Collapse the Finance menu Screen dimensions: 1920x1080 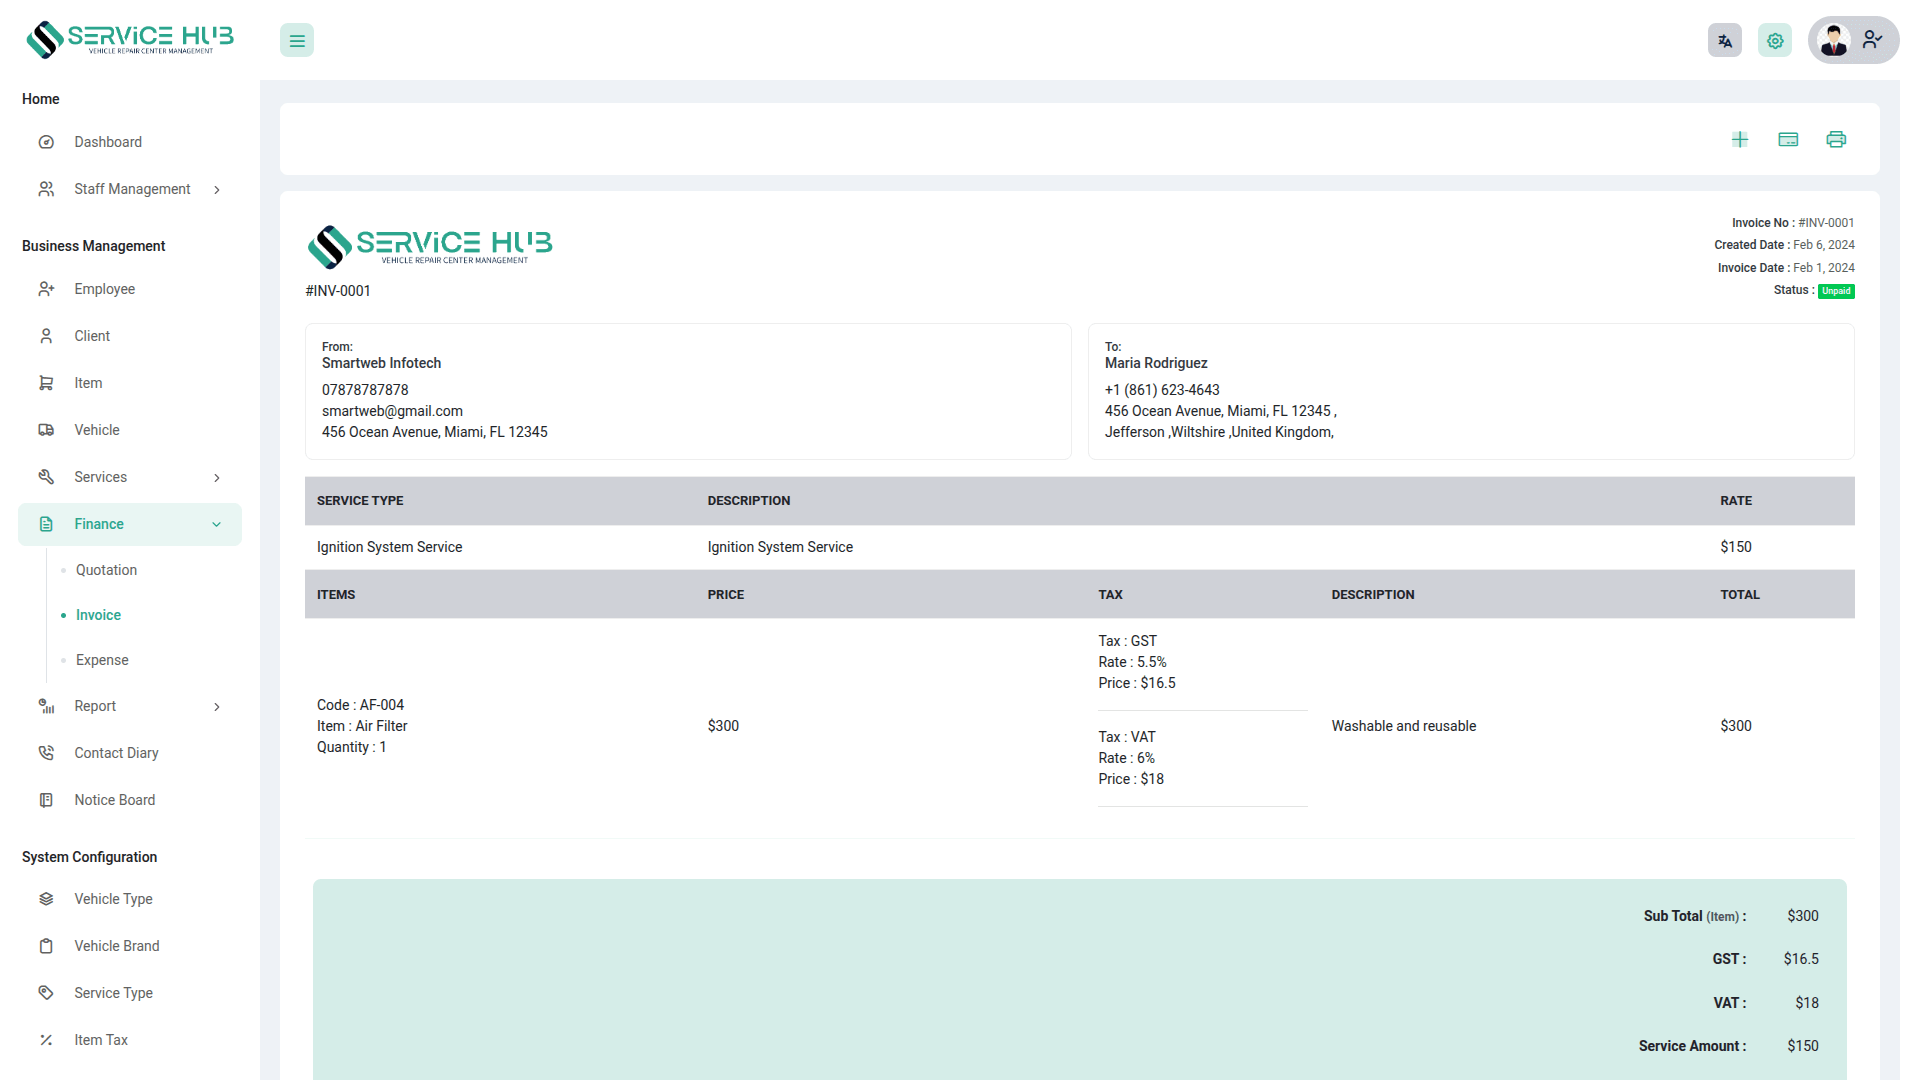[x=217, y=524]
